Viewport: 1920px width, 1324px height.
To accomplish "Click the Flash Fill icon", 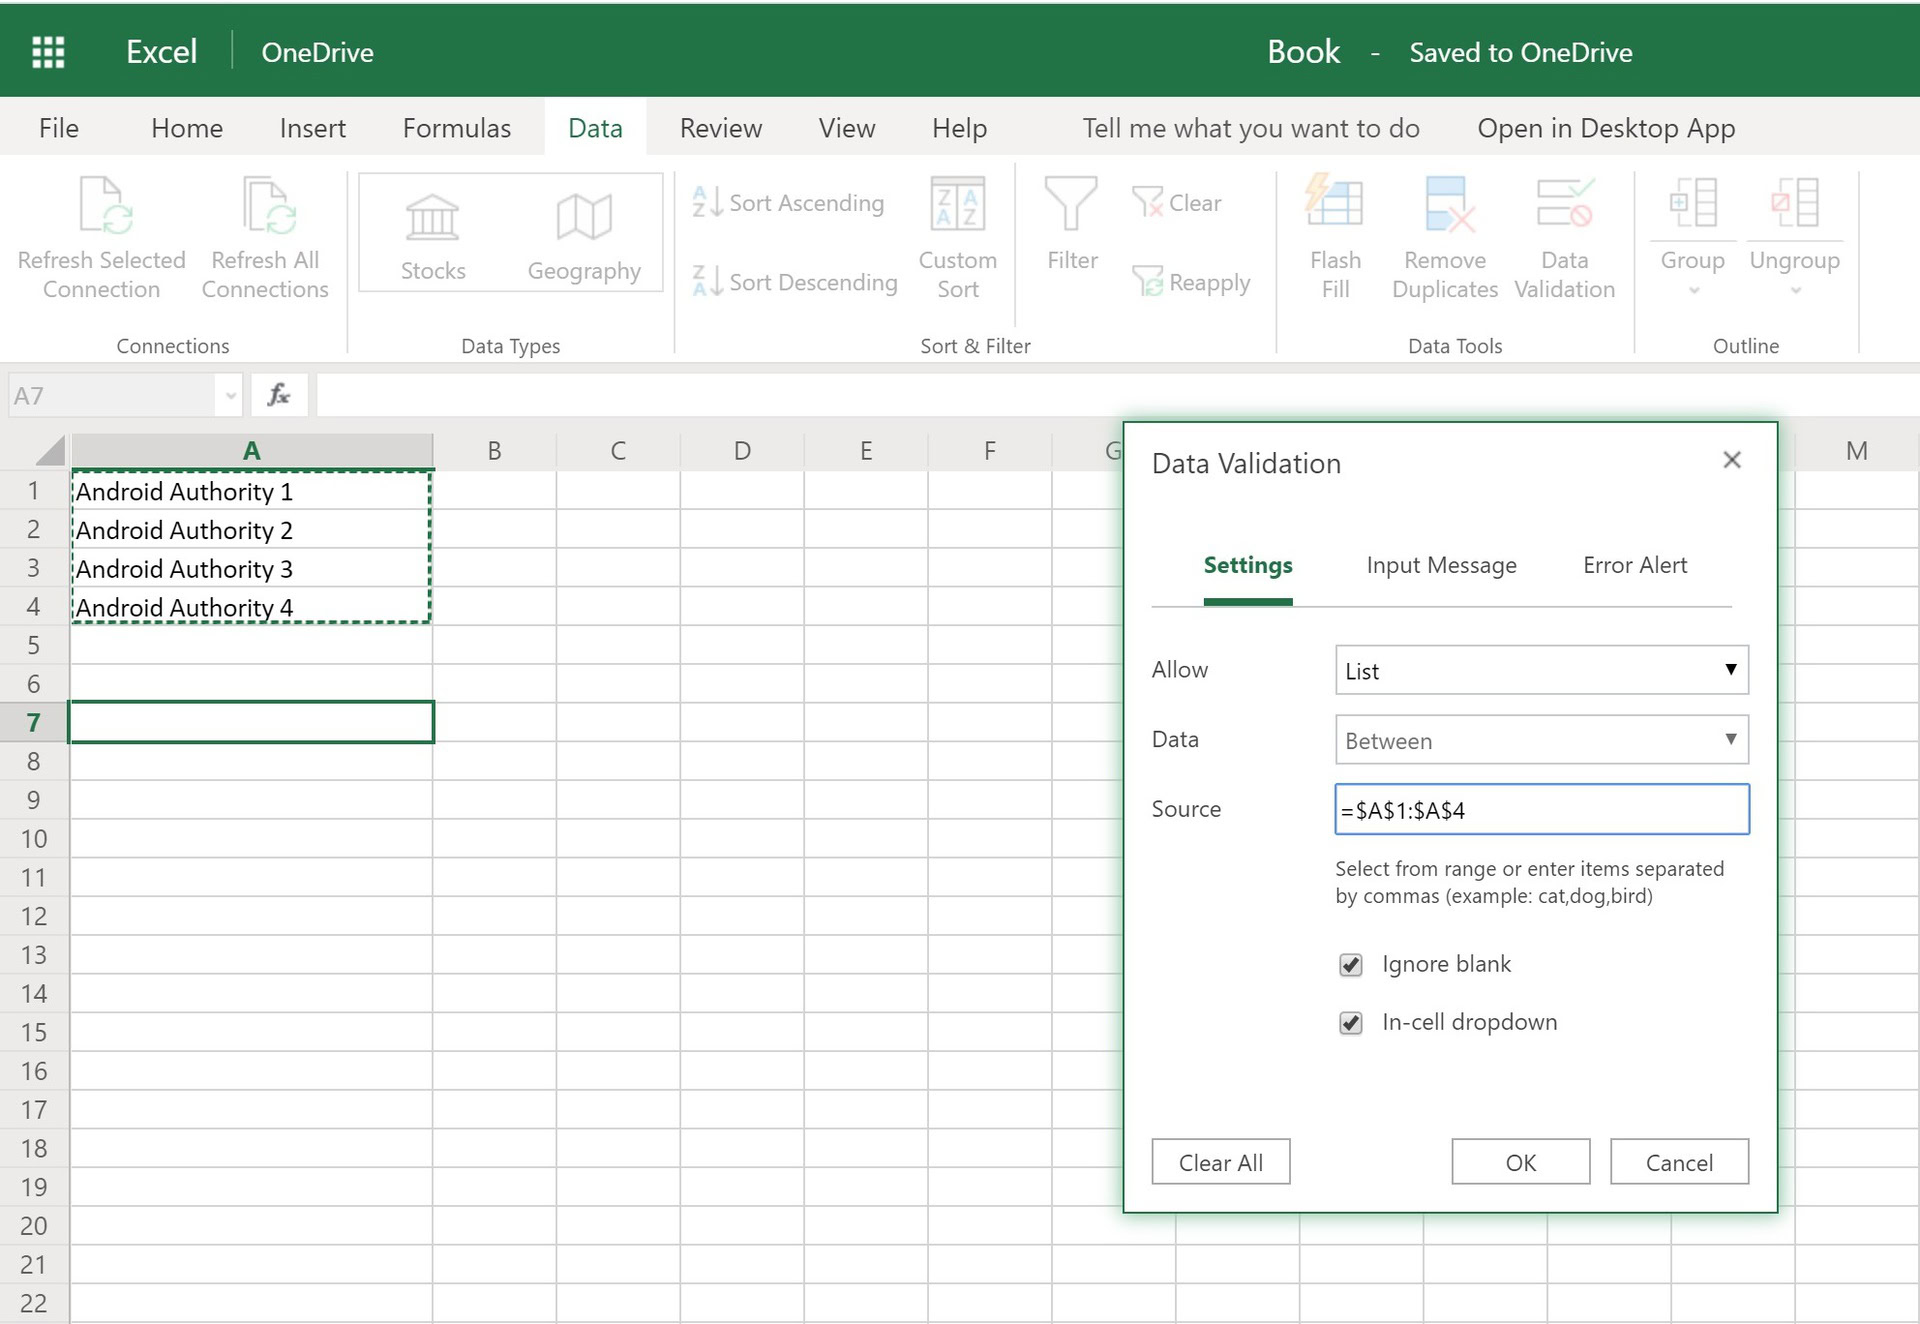I will (1334, 203).
